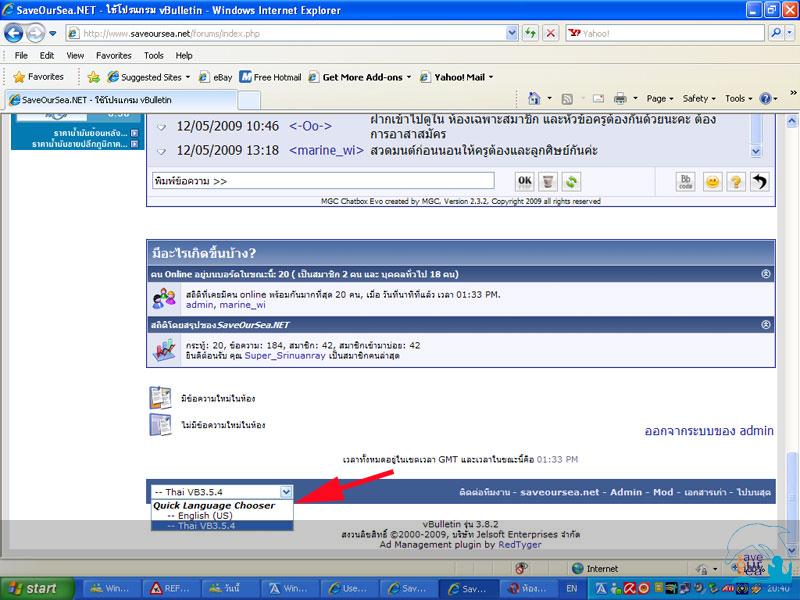Click the browser Home icon
Viewport: 800px width, 600px height.
tap(535, 99)
